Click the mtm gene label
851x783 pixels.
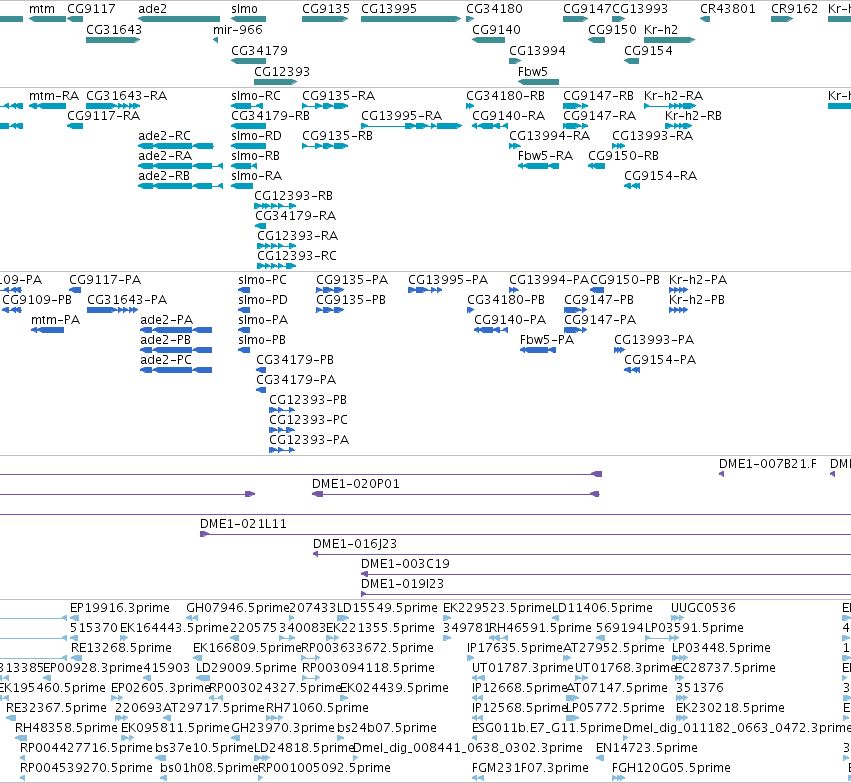point(42,9)
